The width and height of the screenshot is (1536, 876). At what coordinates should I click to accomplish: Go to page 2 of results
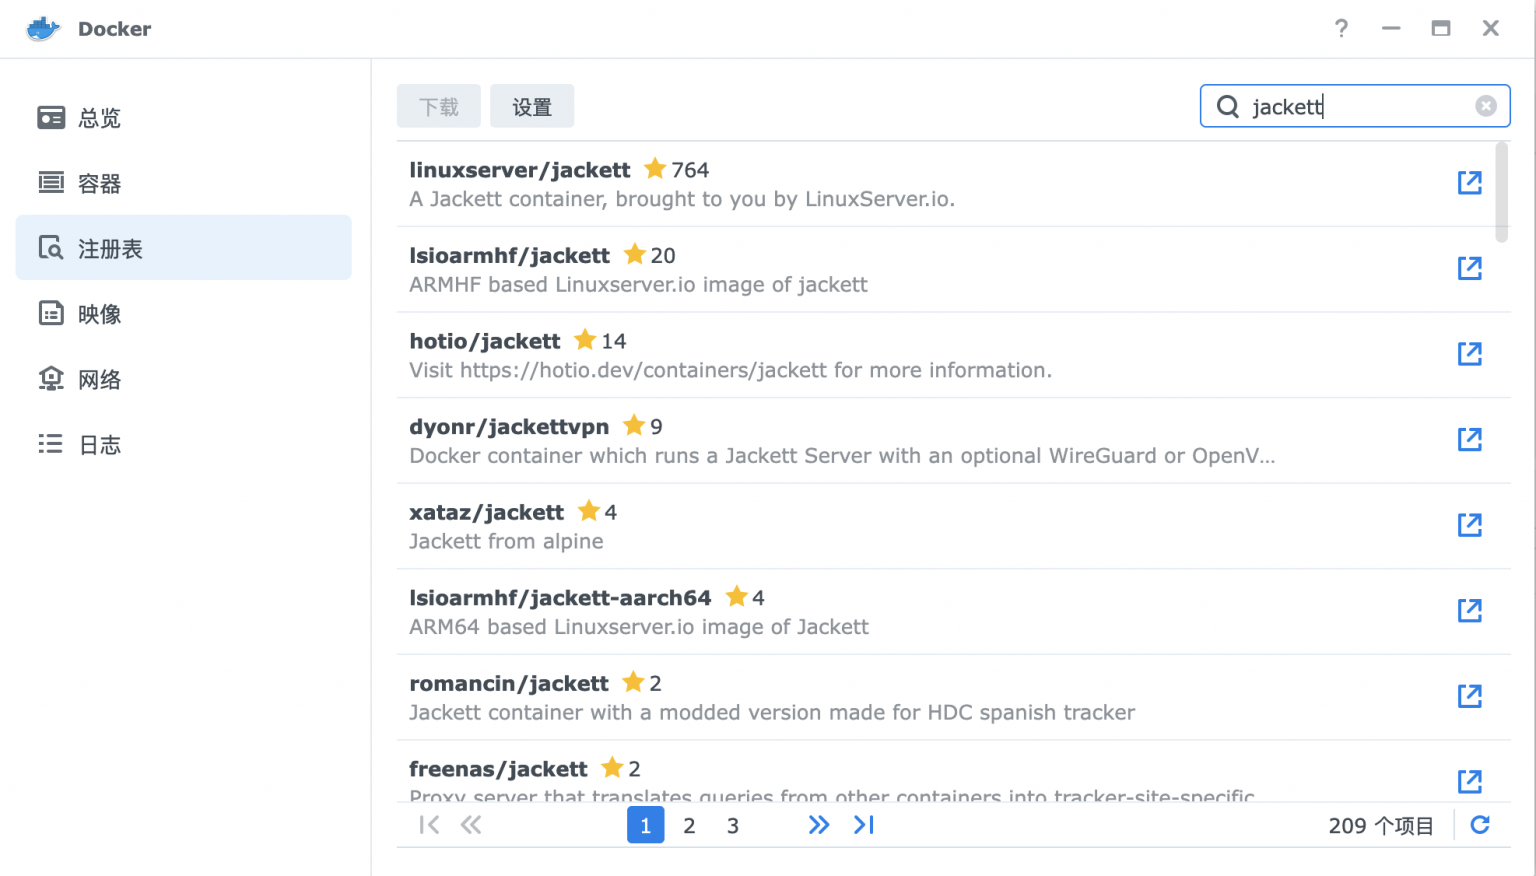pyautogui.click(x=689, y=826)
